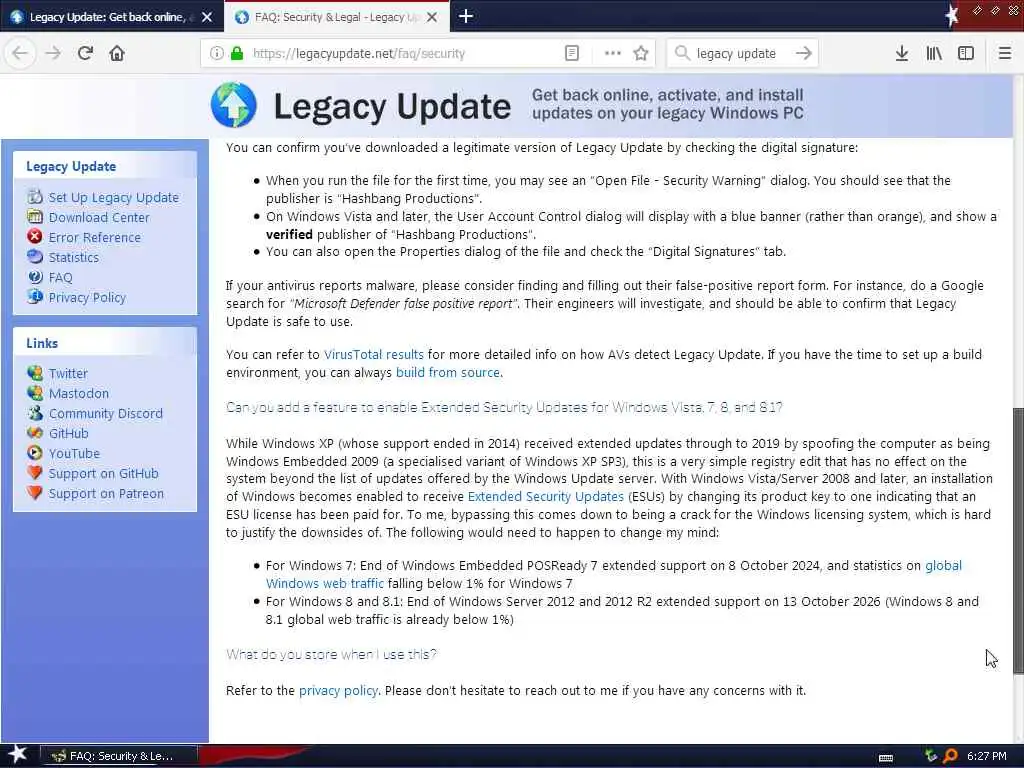Open the VirusTotal results link
Image resolution: width=1024 pixels, height=768 pixels.
(374, 355)
